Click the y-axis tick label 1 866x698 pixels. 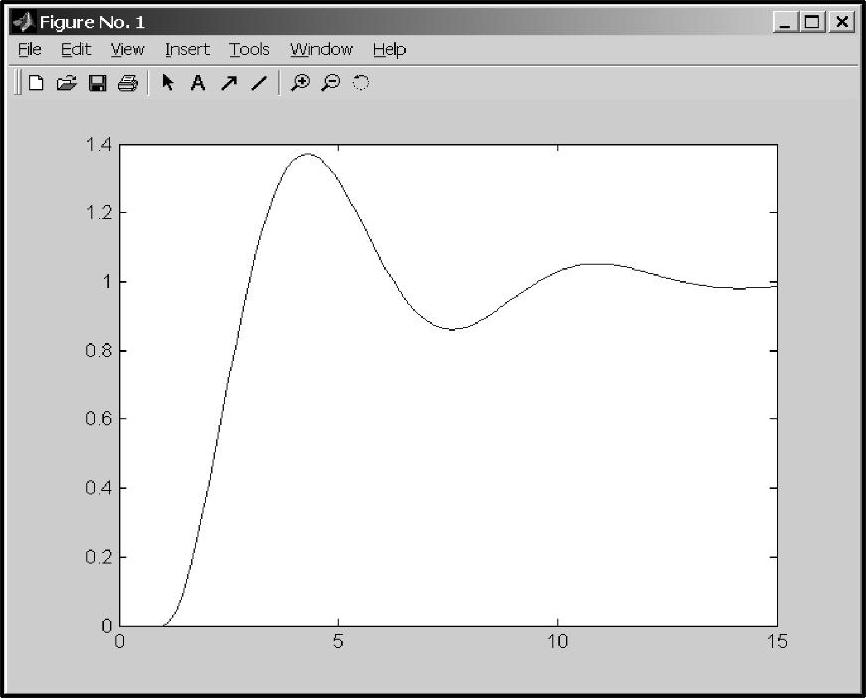[107, 282]
